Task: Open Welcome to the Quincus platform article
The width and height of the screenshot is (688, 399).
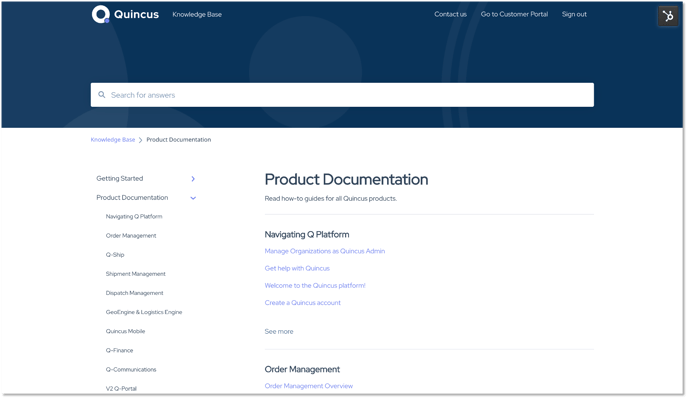Action: [x=315, y=285]
